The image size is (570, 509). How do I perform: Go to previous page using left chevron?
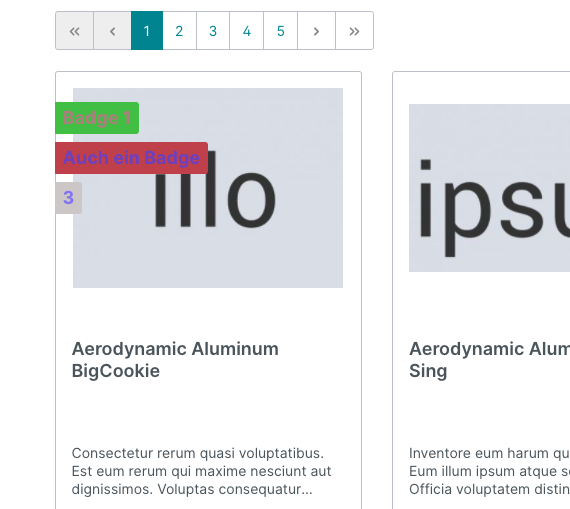point(112,31)
